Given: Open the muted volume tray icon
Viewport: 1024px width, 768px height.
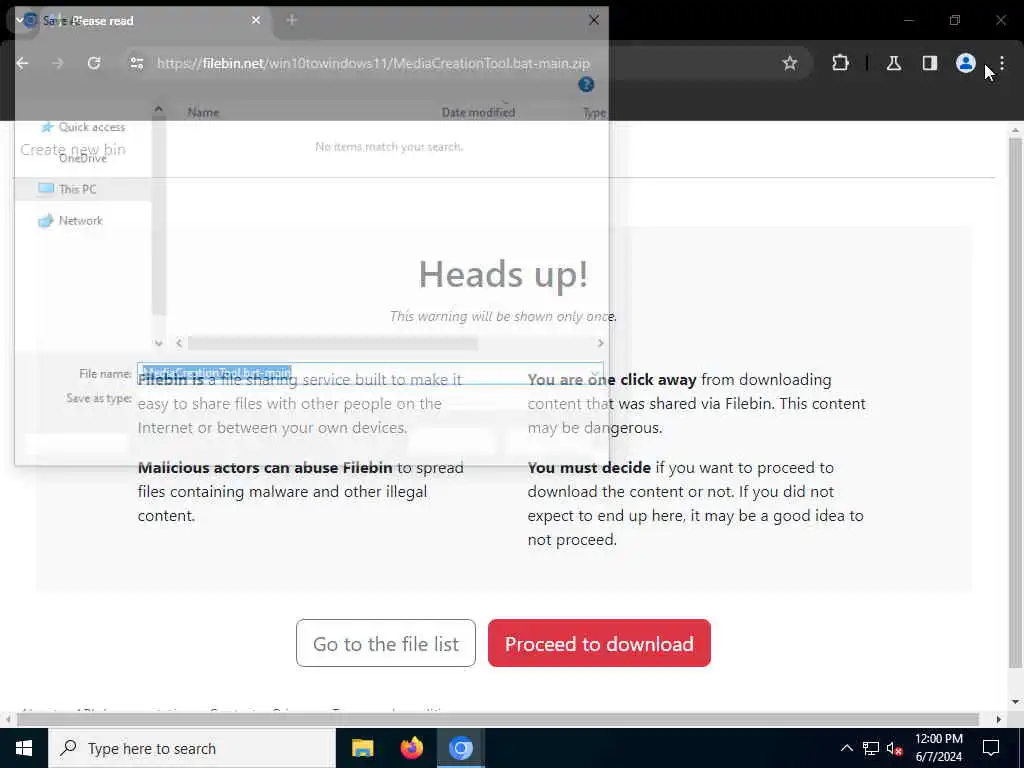Looking at the screenshot, I should pos(894,748).
